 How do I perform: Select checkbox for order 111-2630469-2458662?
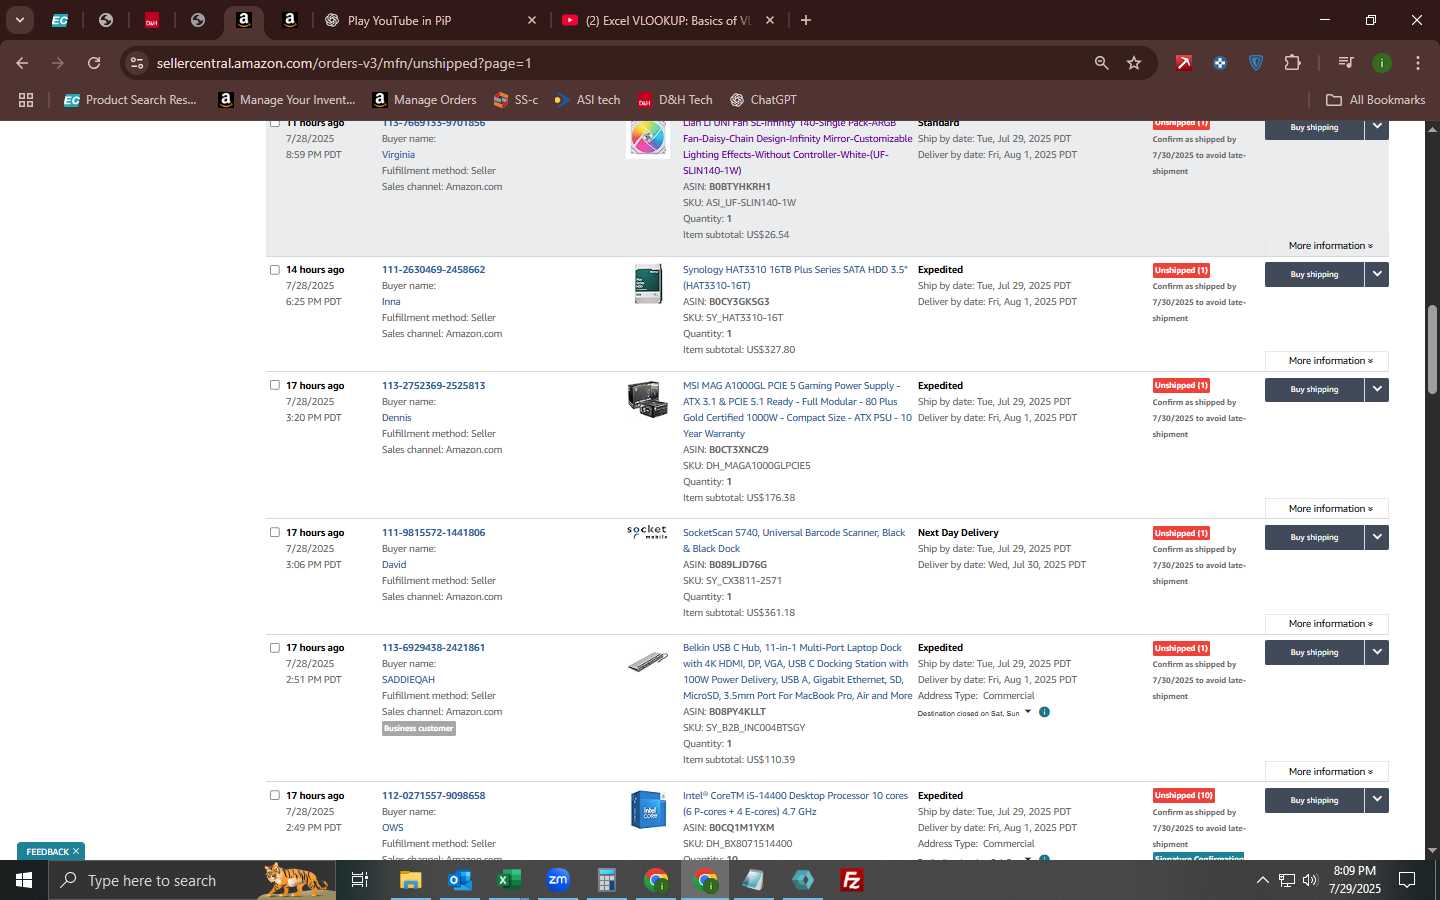[x=275, y=270]
